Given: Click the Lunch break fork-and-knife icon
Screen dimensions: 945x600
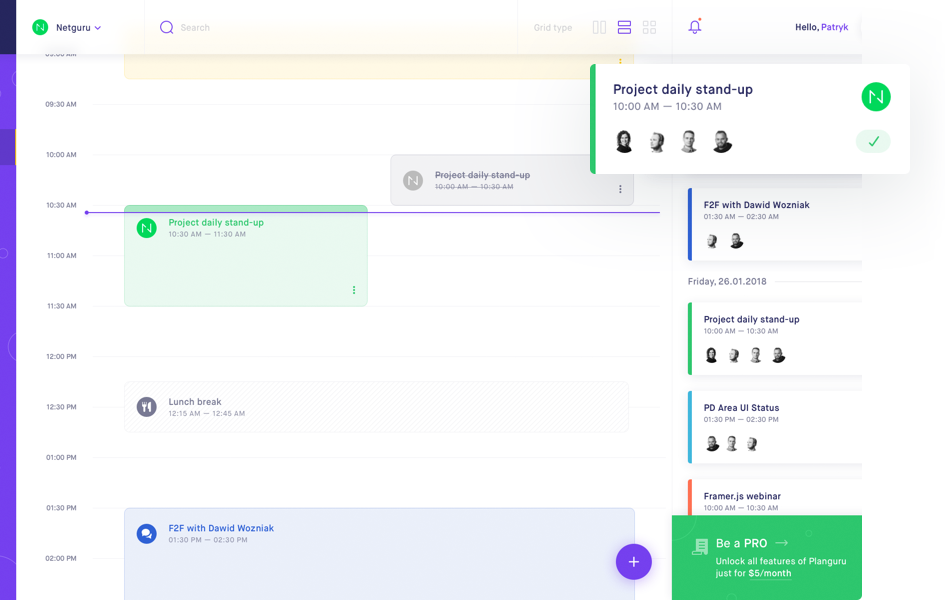Looking at the screenshot, I should [147, 406].
